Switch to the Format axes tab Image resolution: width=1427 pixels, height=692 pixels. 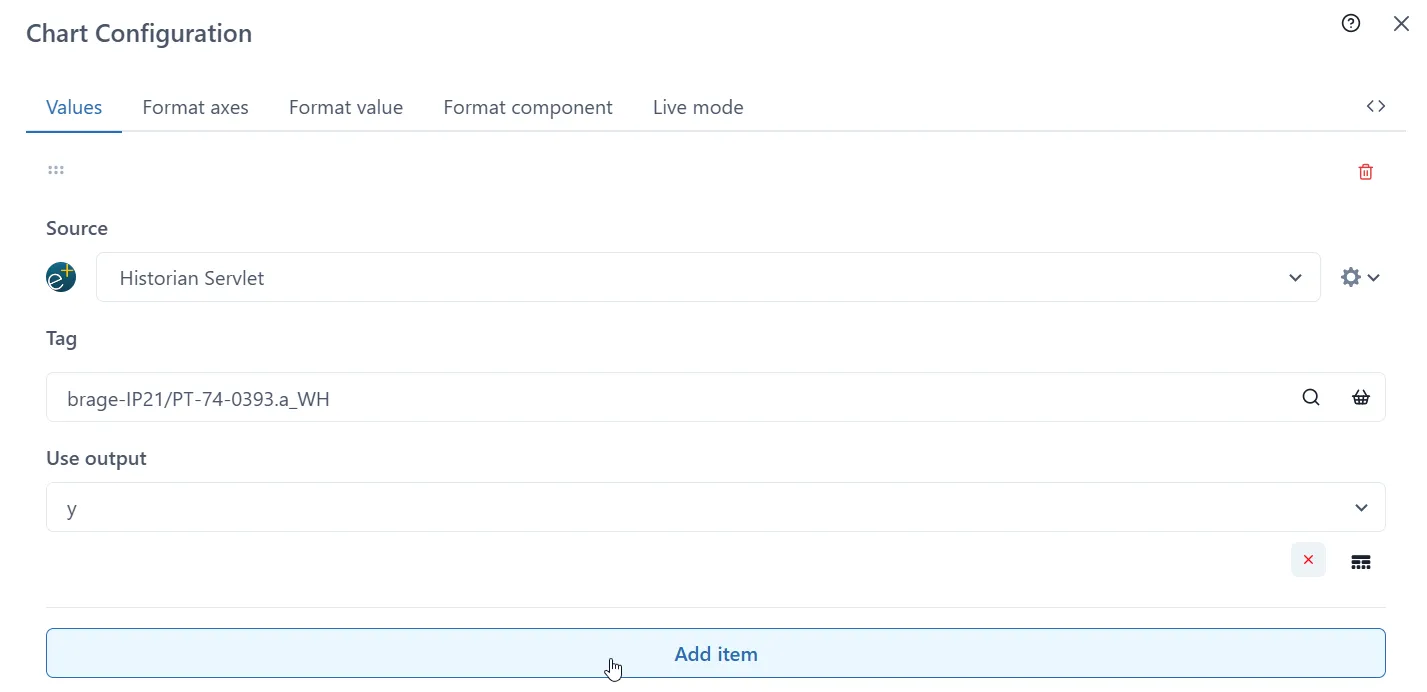195,107
